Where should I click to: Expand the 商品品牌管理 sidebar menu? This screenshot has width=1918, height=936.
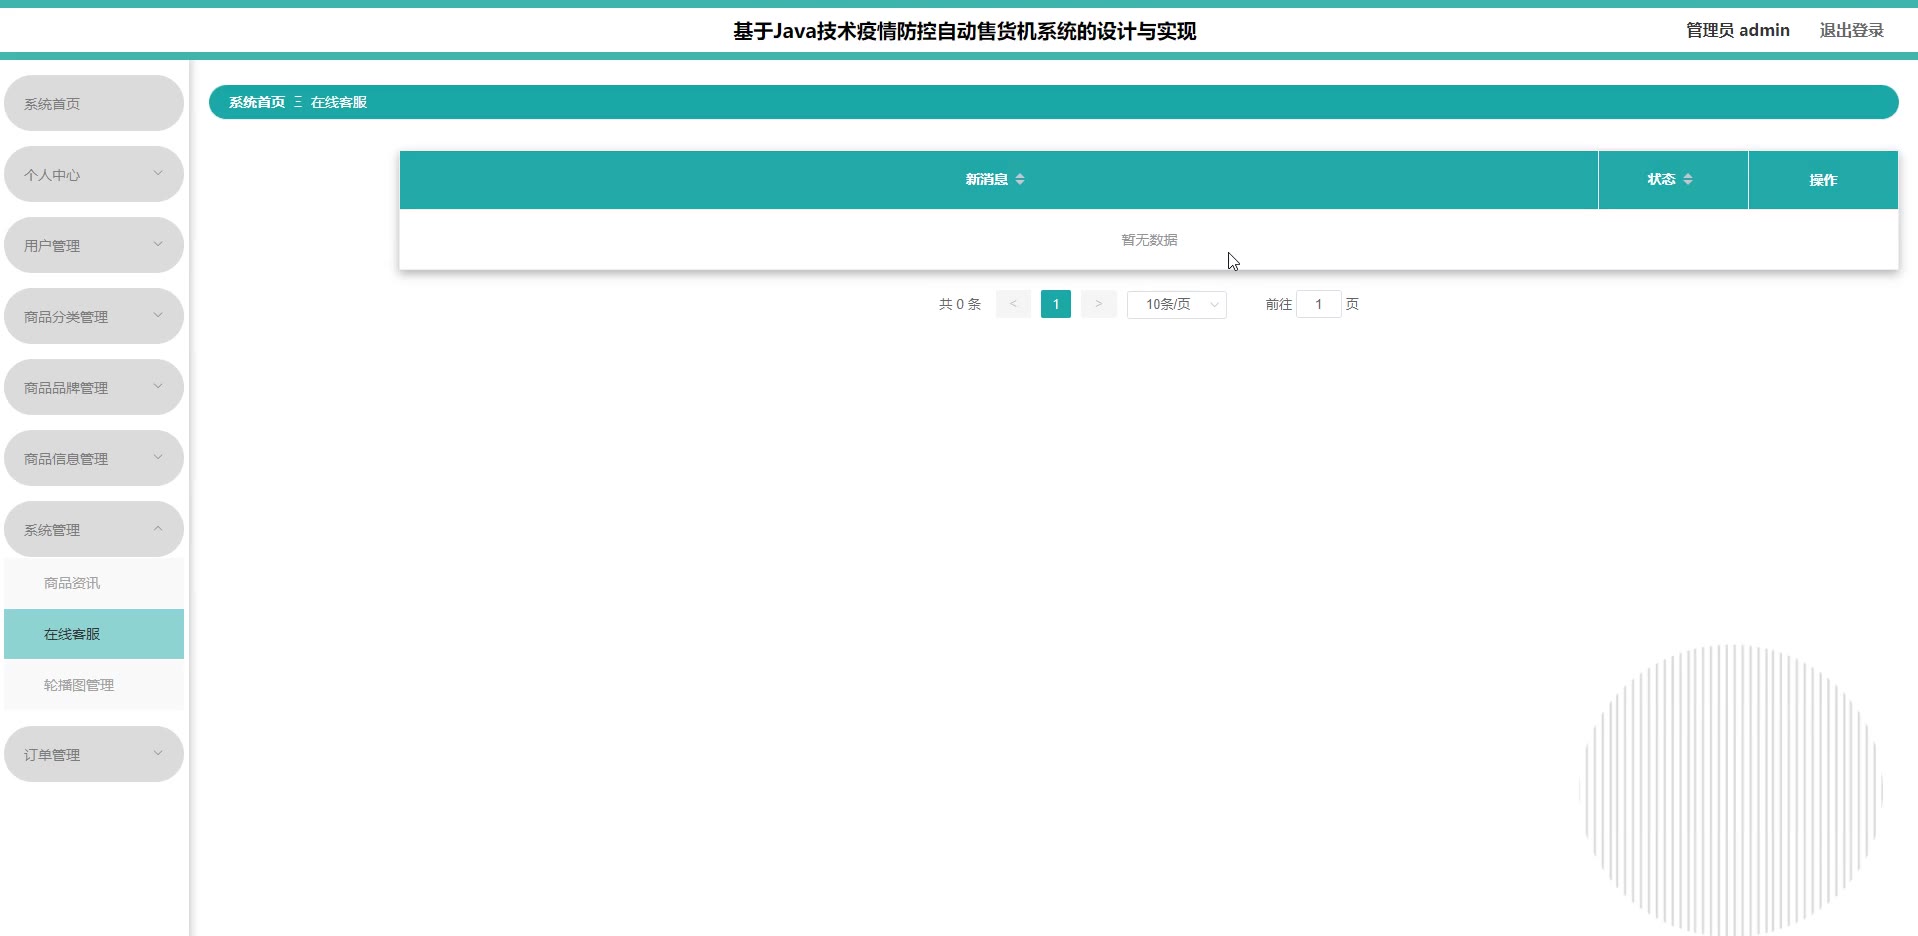coord(94,387)
